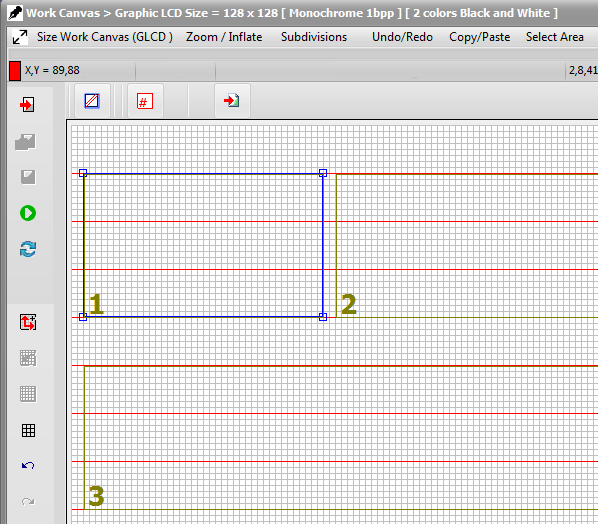The image size is (598, 524).
Task: Open the Copy/Paste menu
Action: click(x=479, y=37)
